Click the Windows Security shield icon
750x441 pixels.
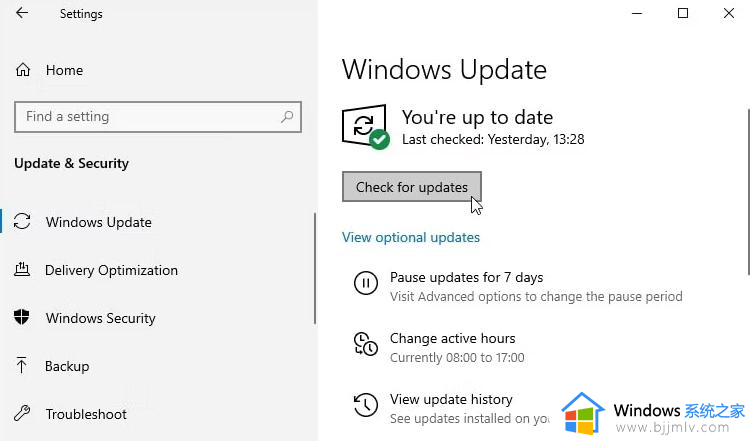(22, 317)
